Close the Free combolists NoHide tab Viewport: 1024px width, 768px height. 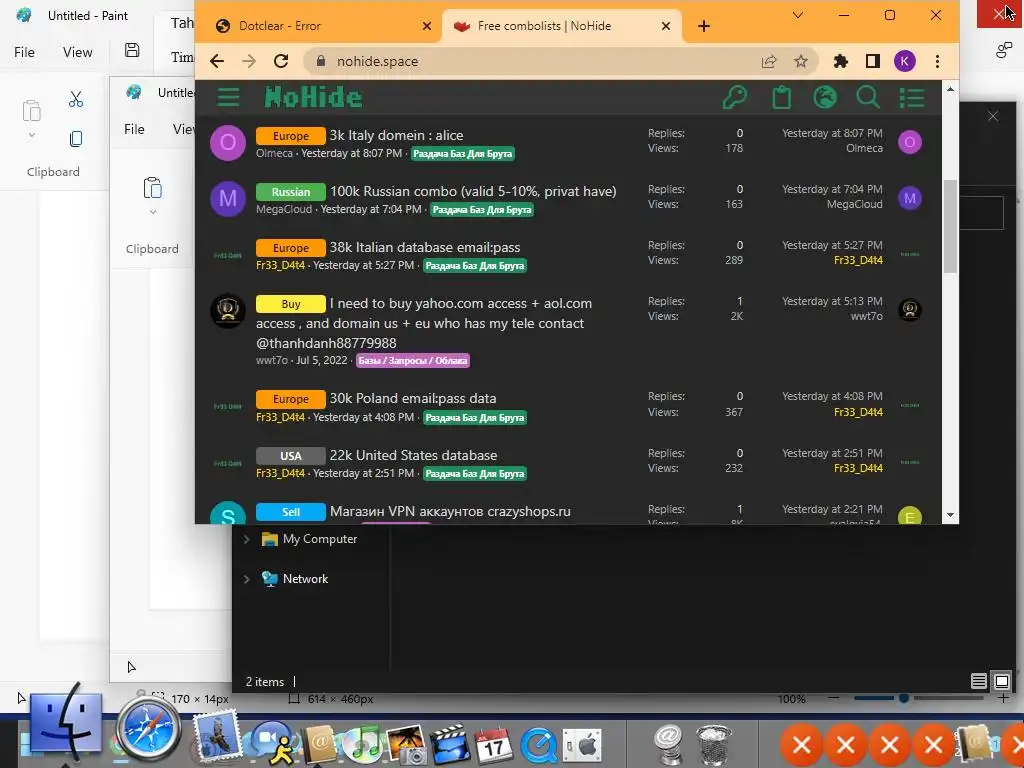665,26
